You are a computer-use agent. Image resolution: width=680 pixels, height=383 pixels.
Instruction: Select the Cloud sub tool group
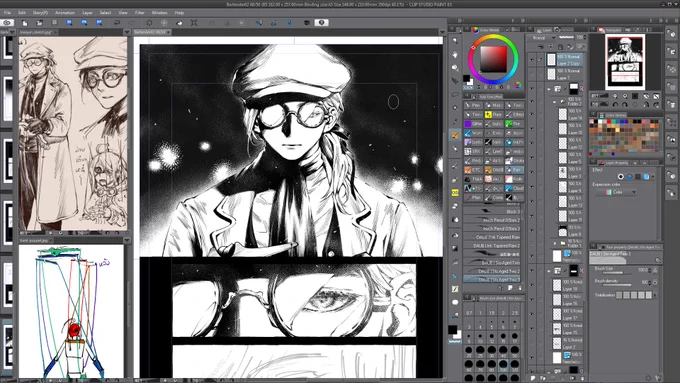click(515, 188)
